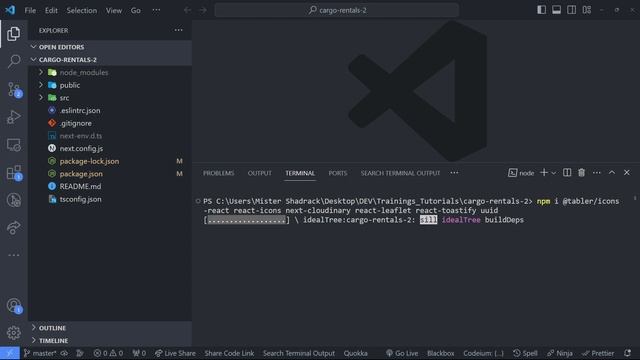Open next.config.js file
Screen dimensions: 640x360
point(110,148)
